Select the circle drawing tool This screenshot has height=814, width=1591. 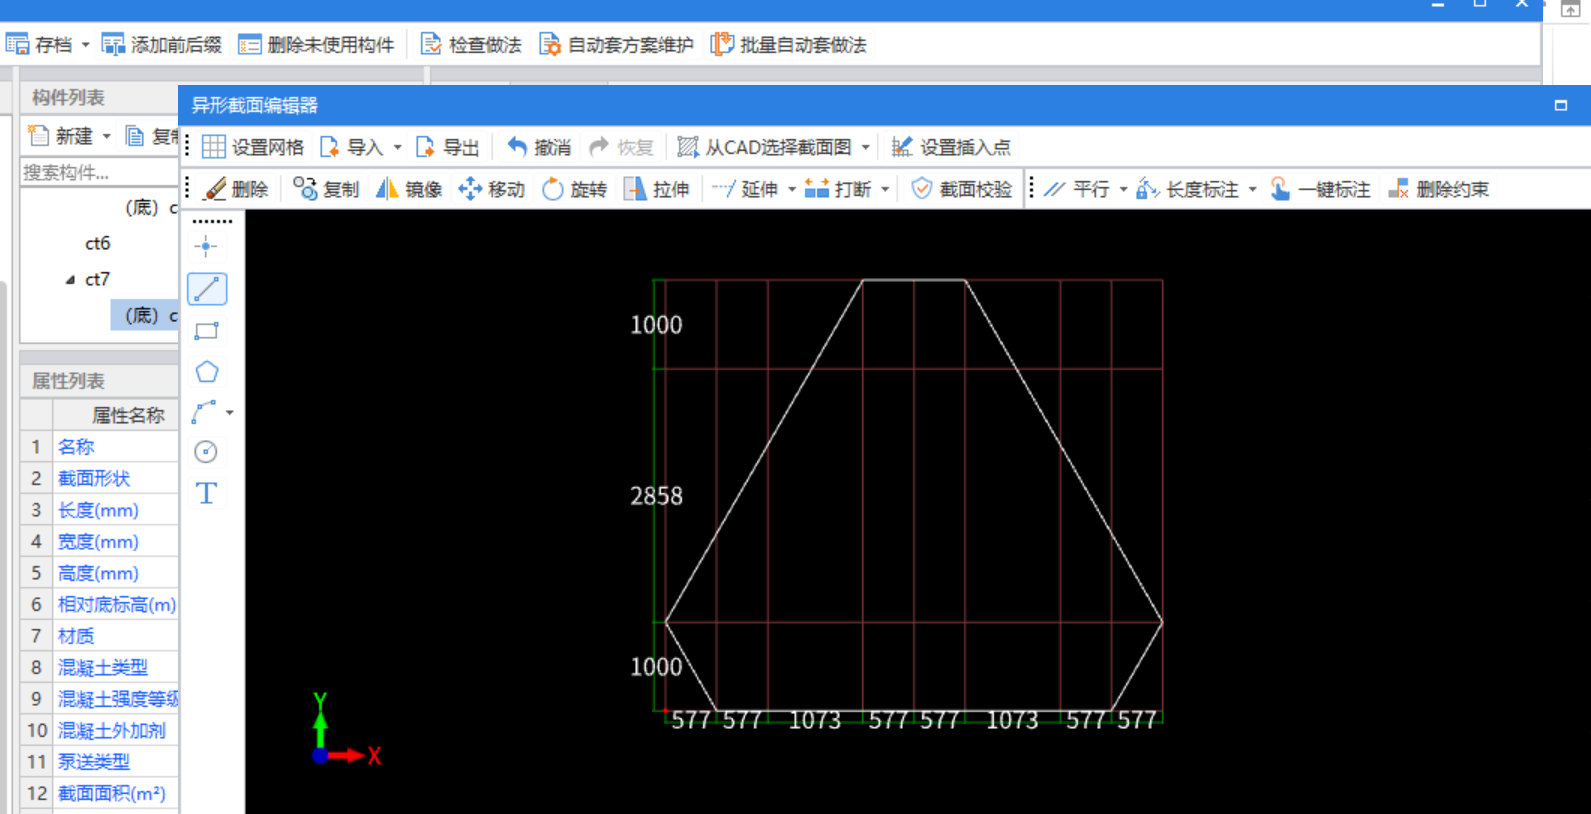click(x=206, y=452)
